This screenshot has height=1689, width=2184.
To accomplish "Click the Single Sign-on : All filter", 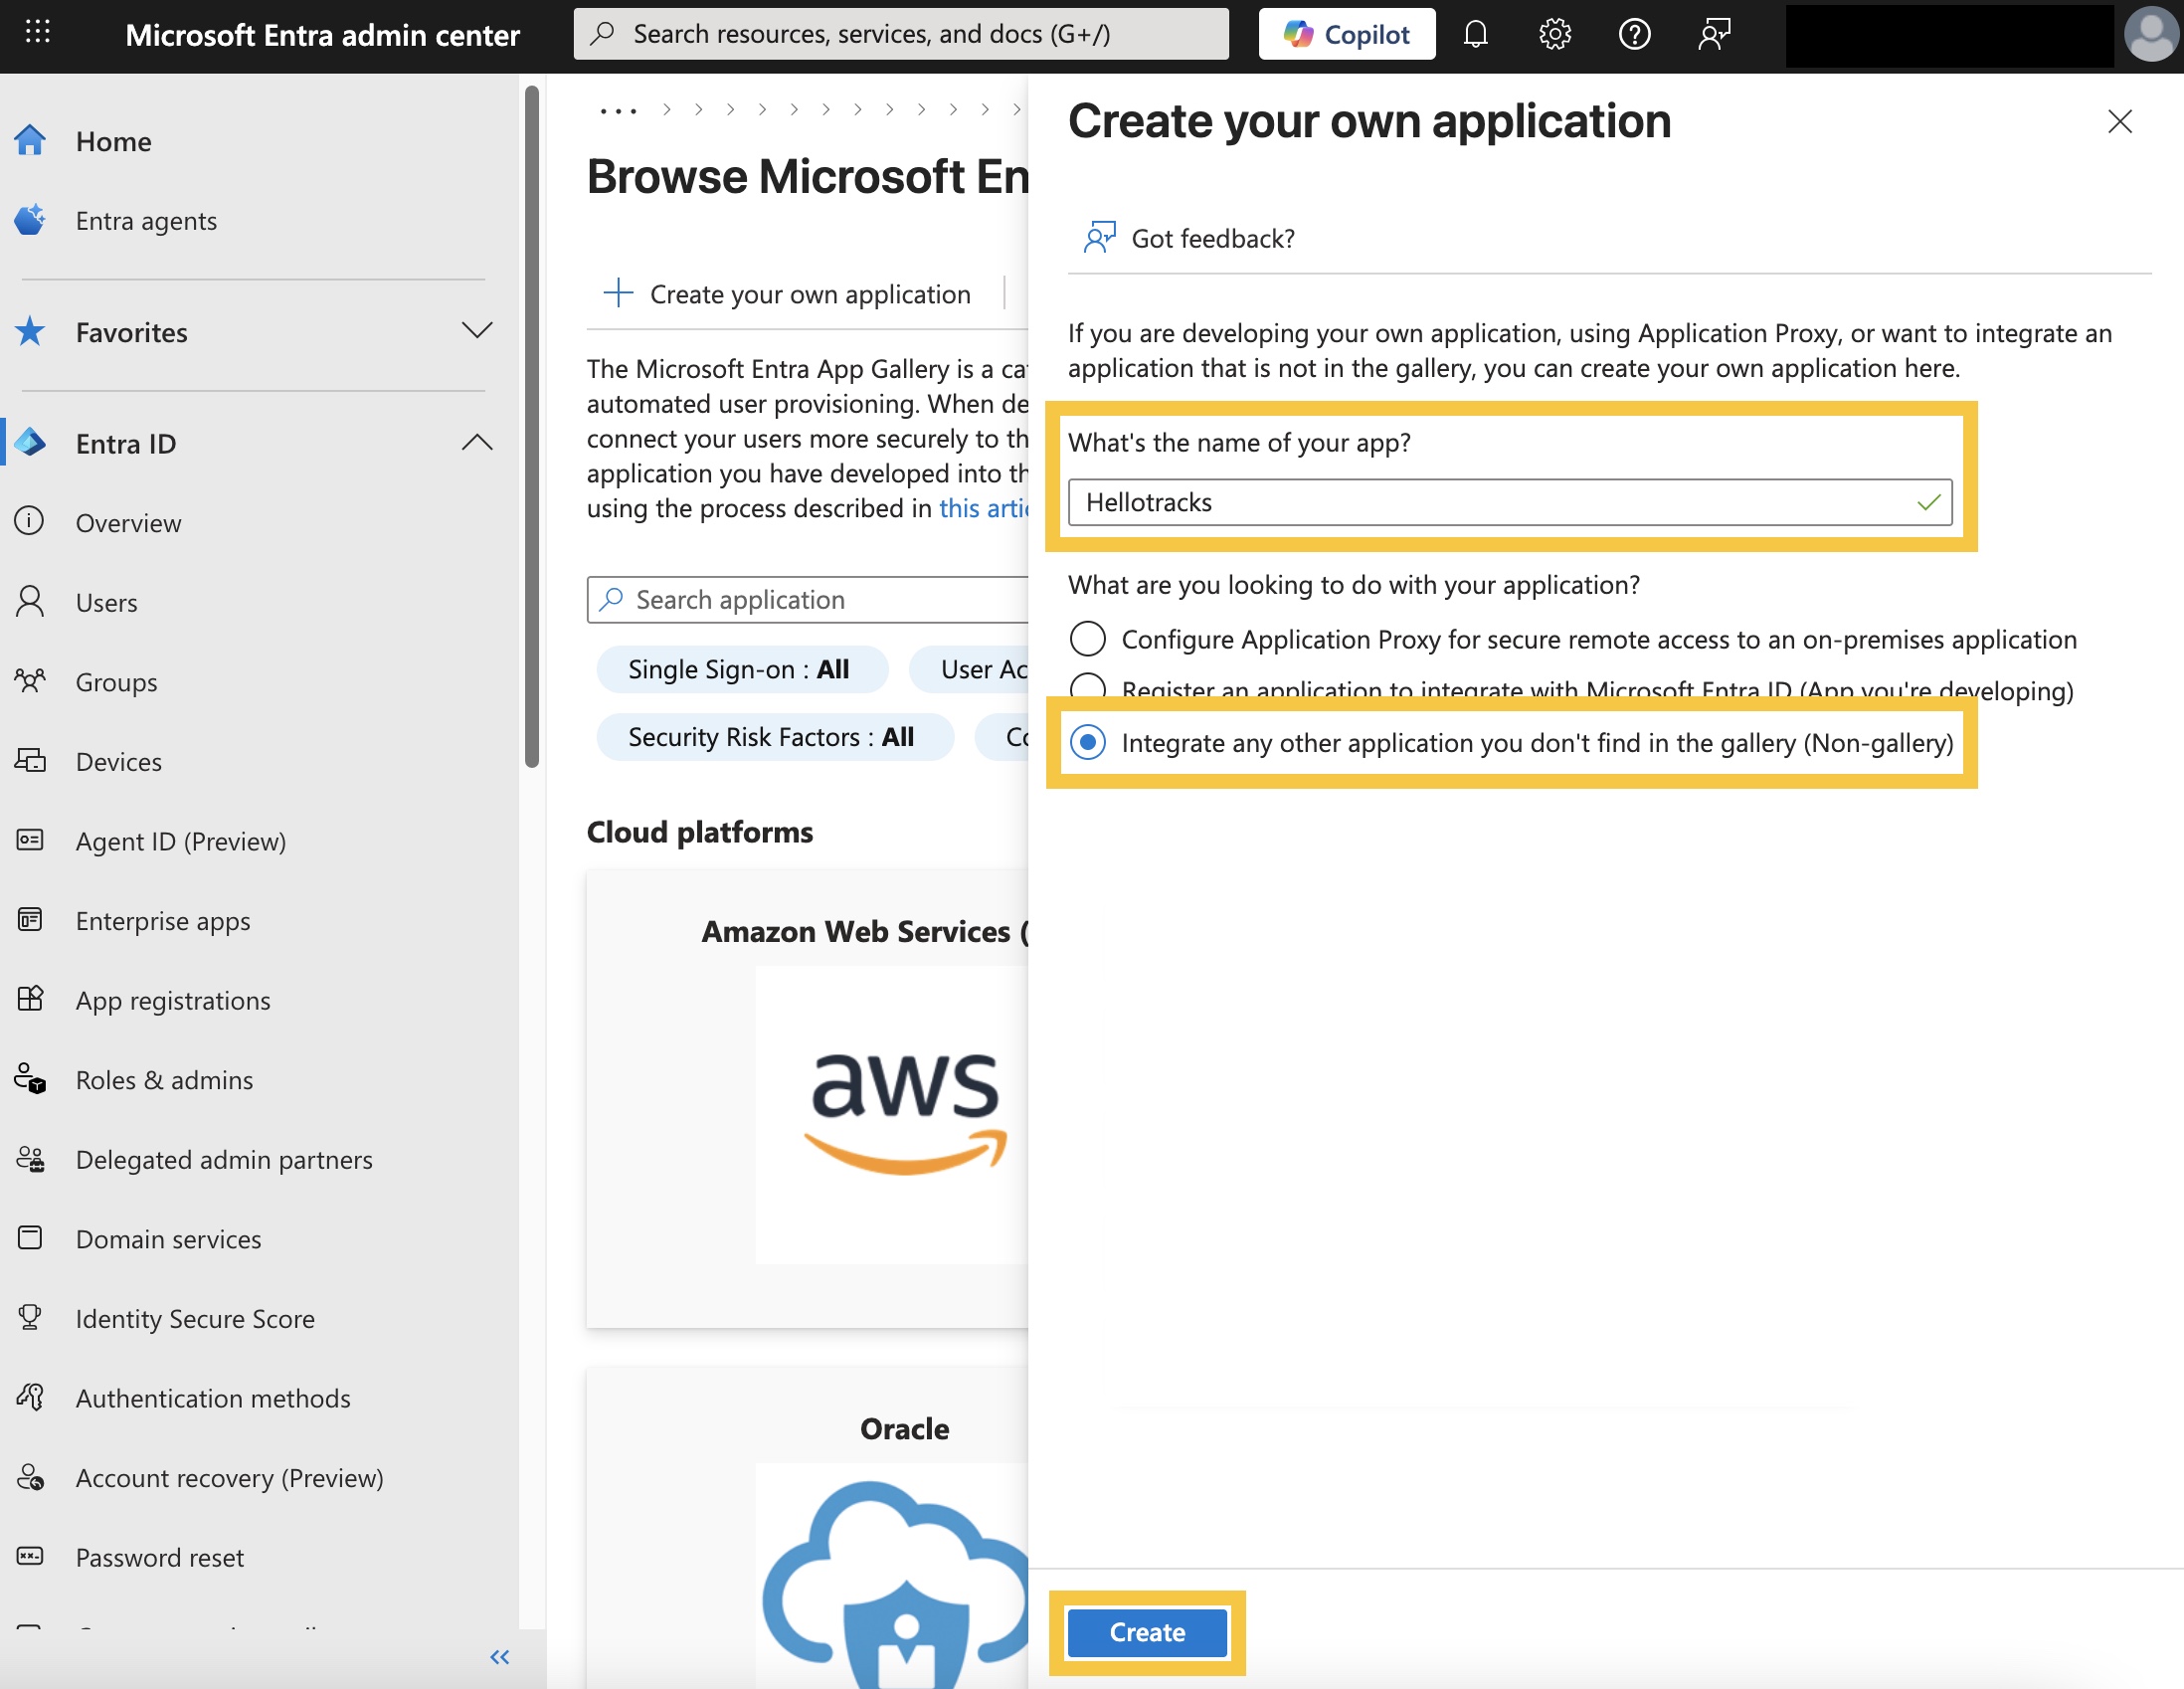I will coord(741,669).
